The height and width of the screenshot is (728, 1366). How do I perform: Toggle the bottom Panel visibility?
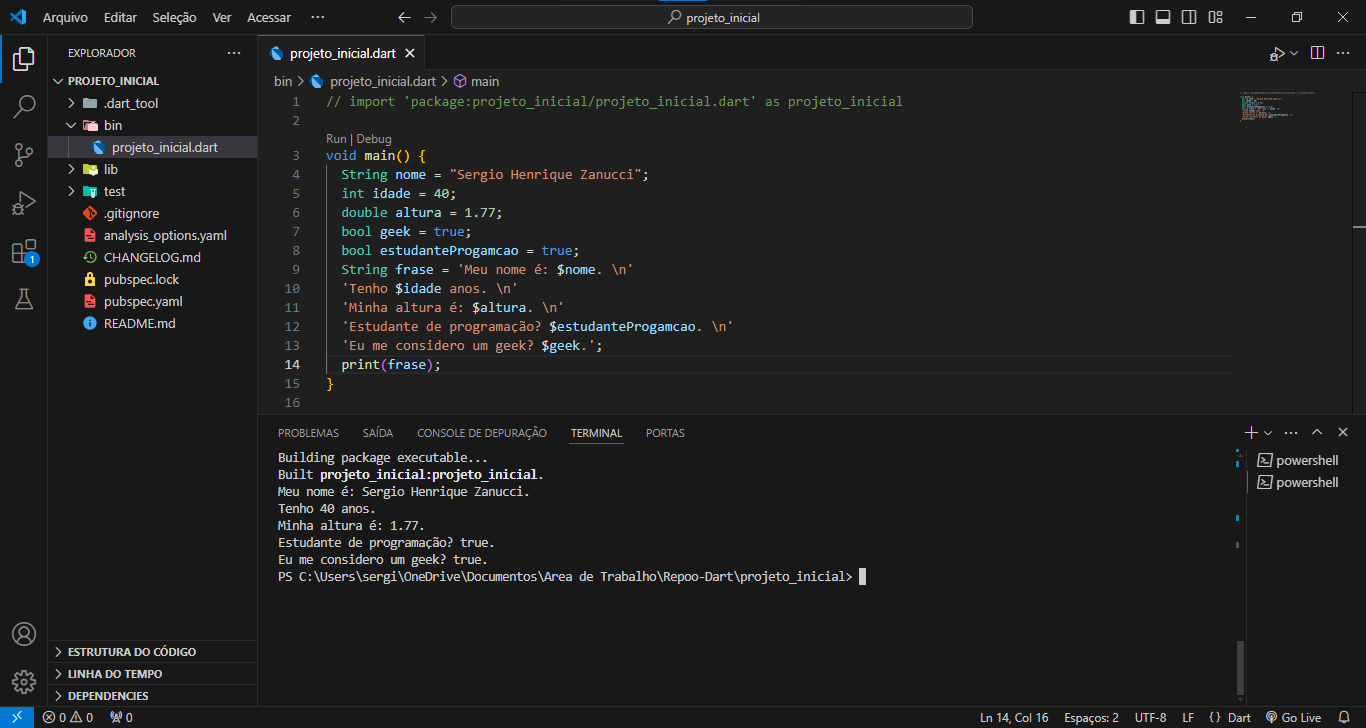(x=1163, y=17)
